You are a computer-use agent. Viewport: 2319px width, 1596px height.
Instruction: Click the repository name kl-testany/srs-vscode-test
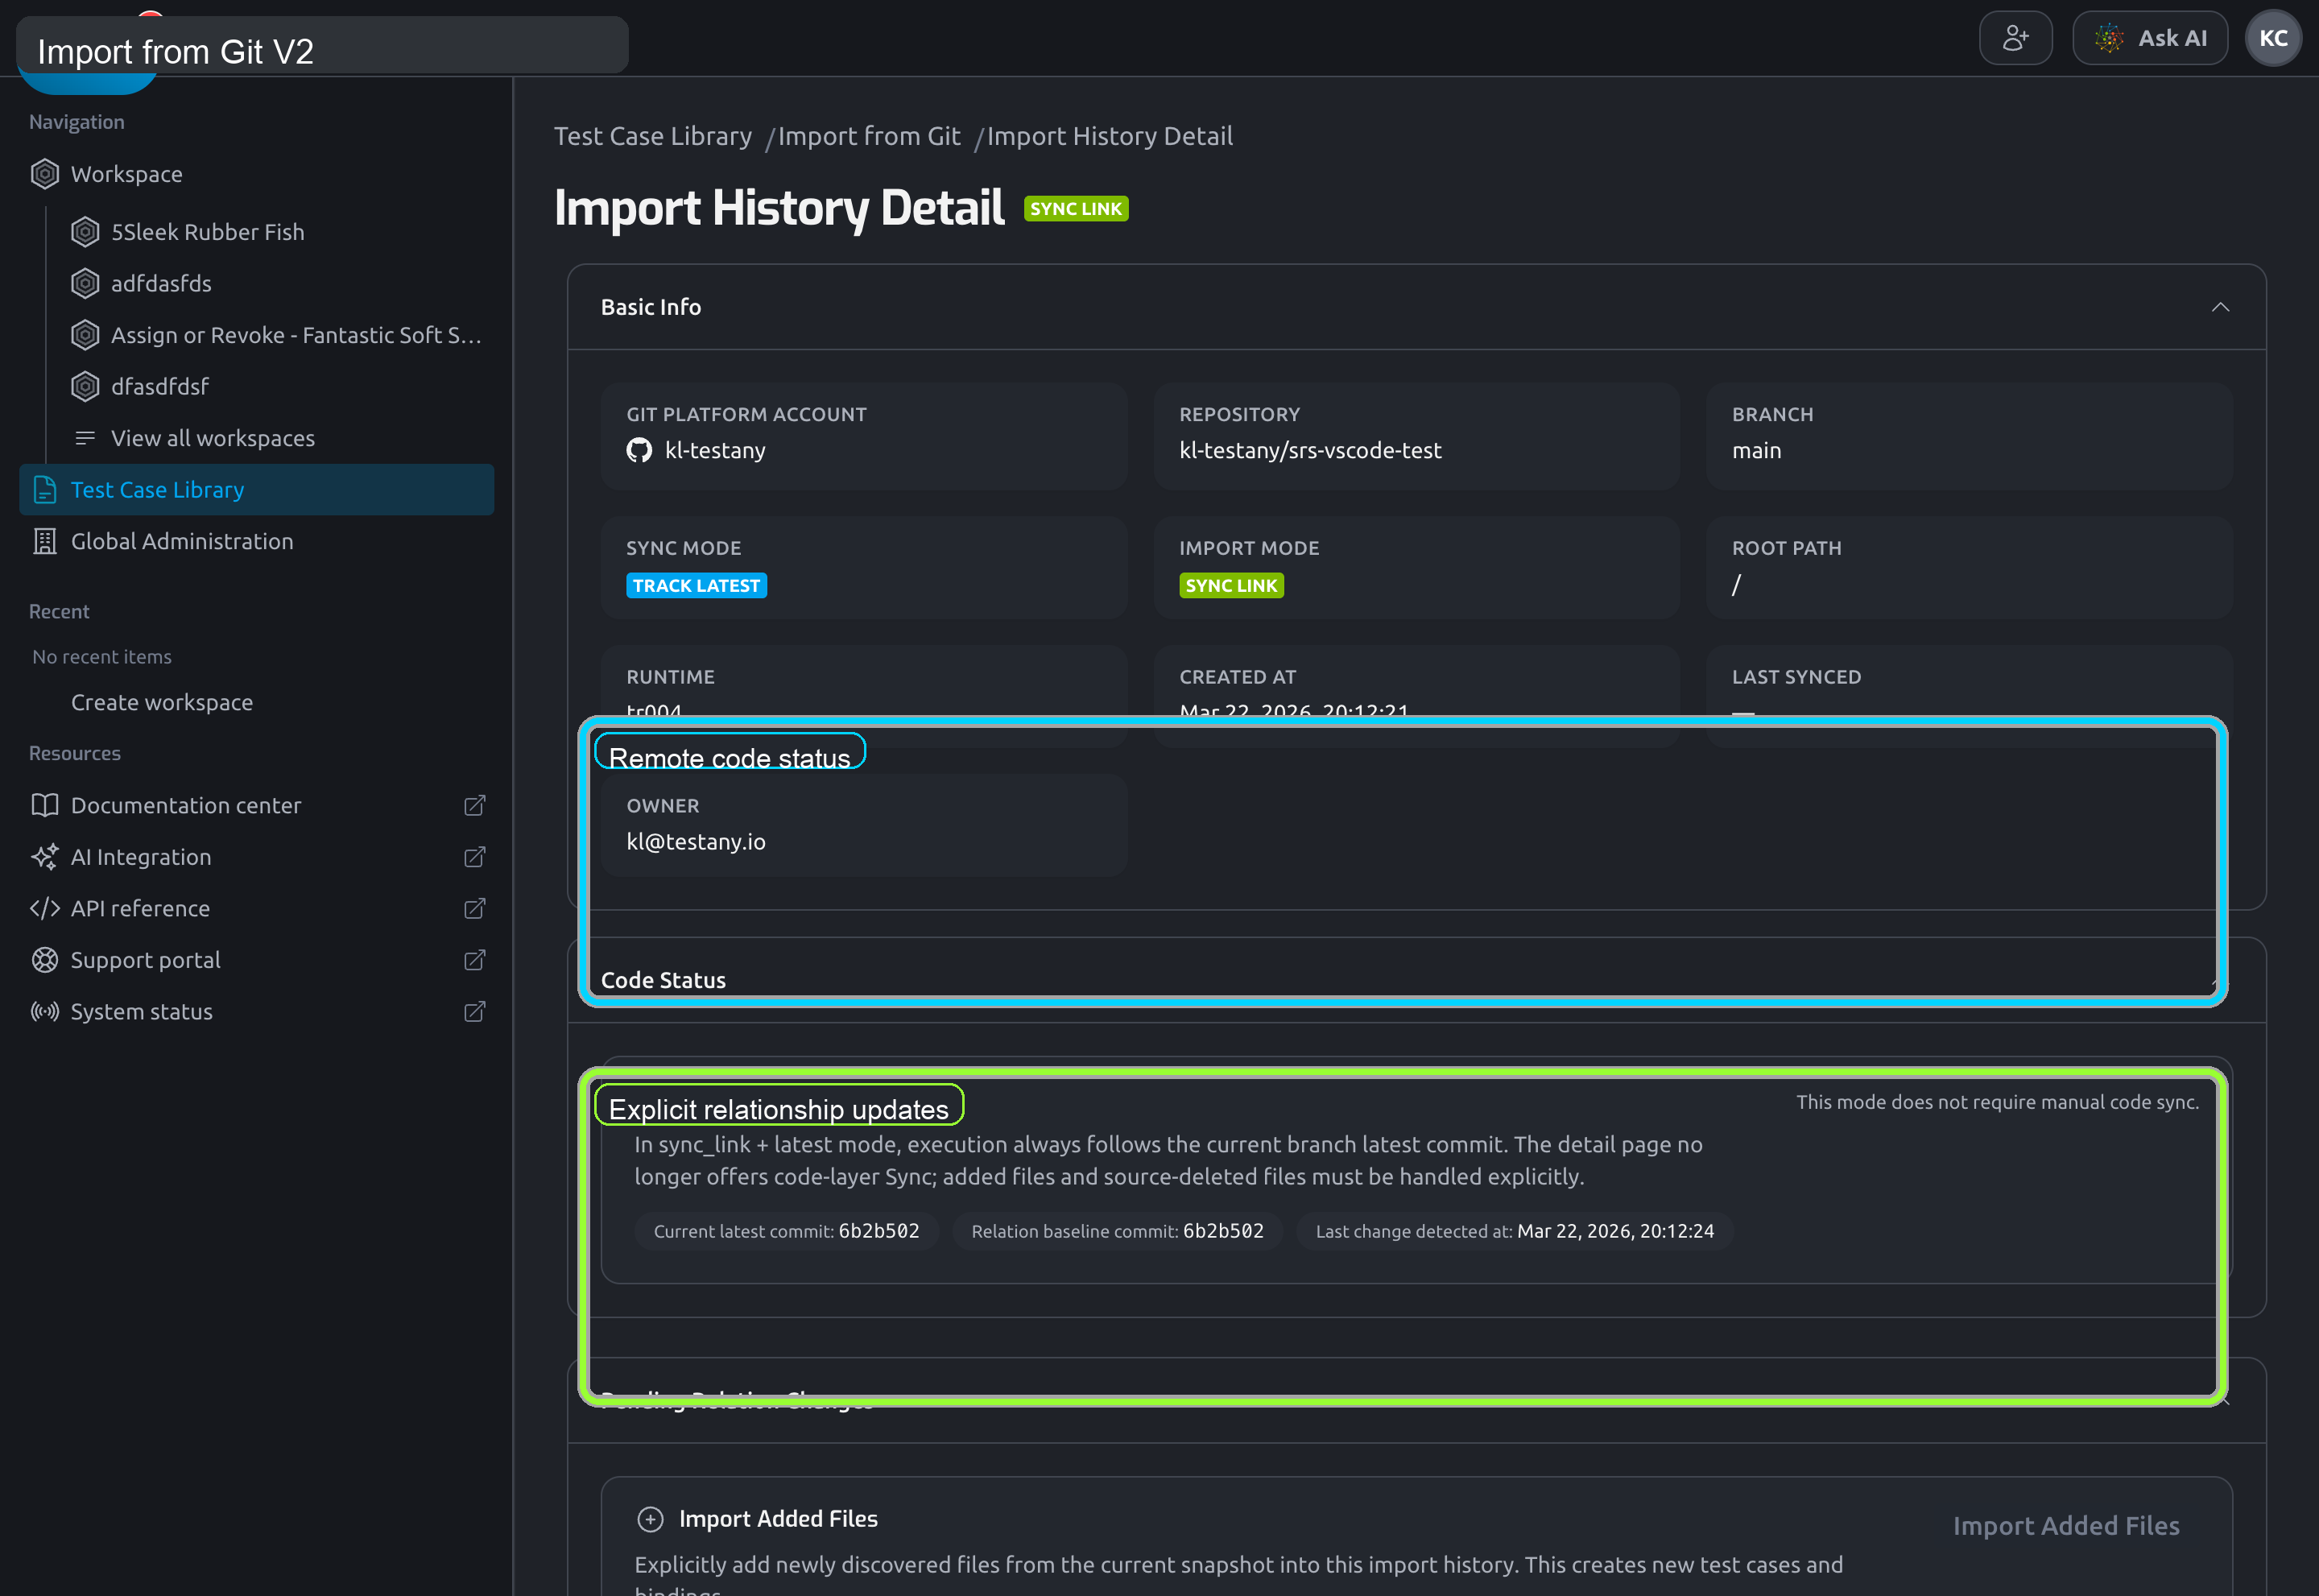[1310, 450]
